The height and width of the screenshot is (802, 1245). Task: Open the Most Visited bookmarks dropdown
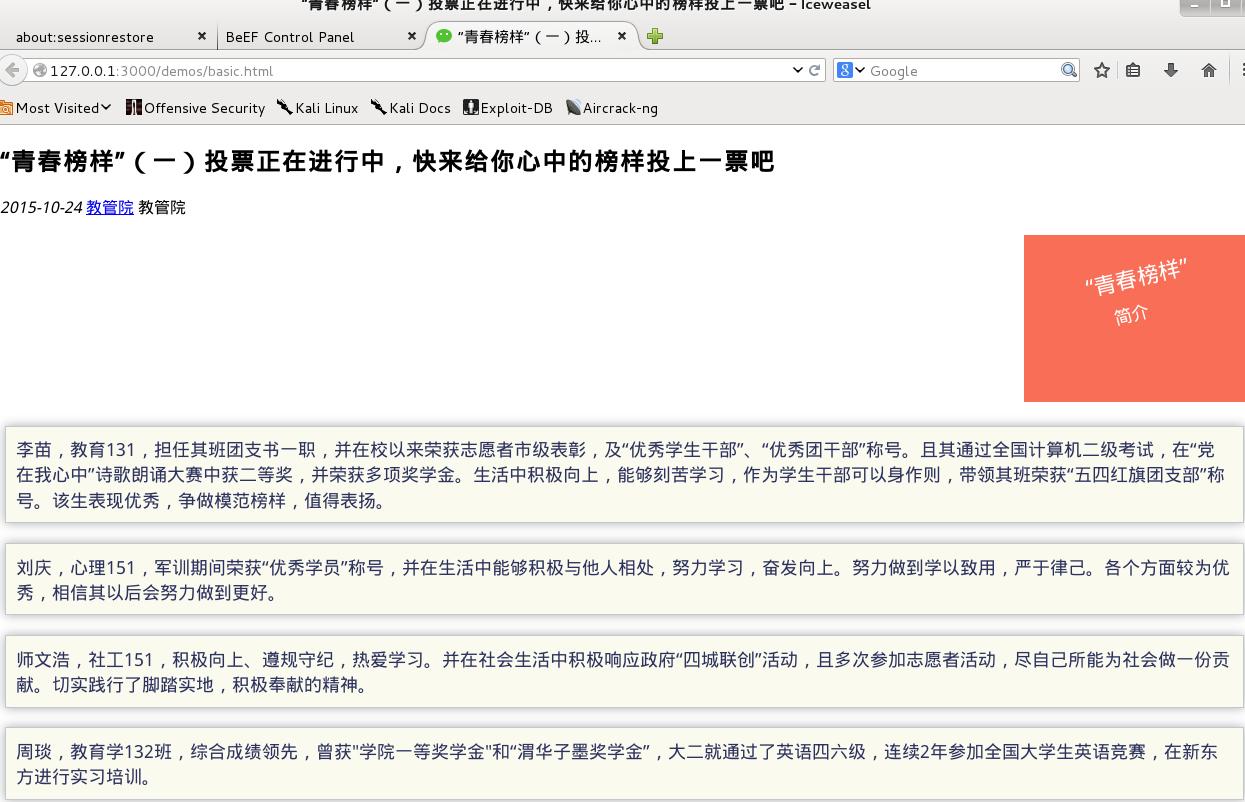[x=57, y=108]
